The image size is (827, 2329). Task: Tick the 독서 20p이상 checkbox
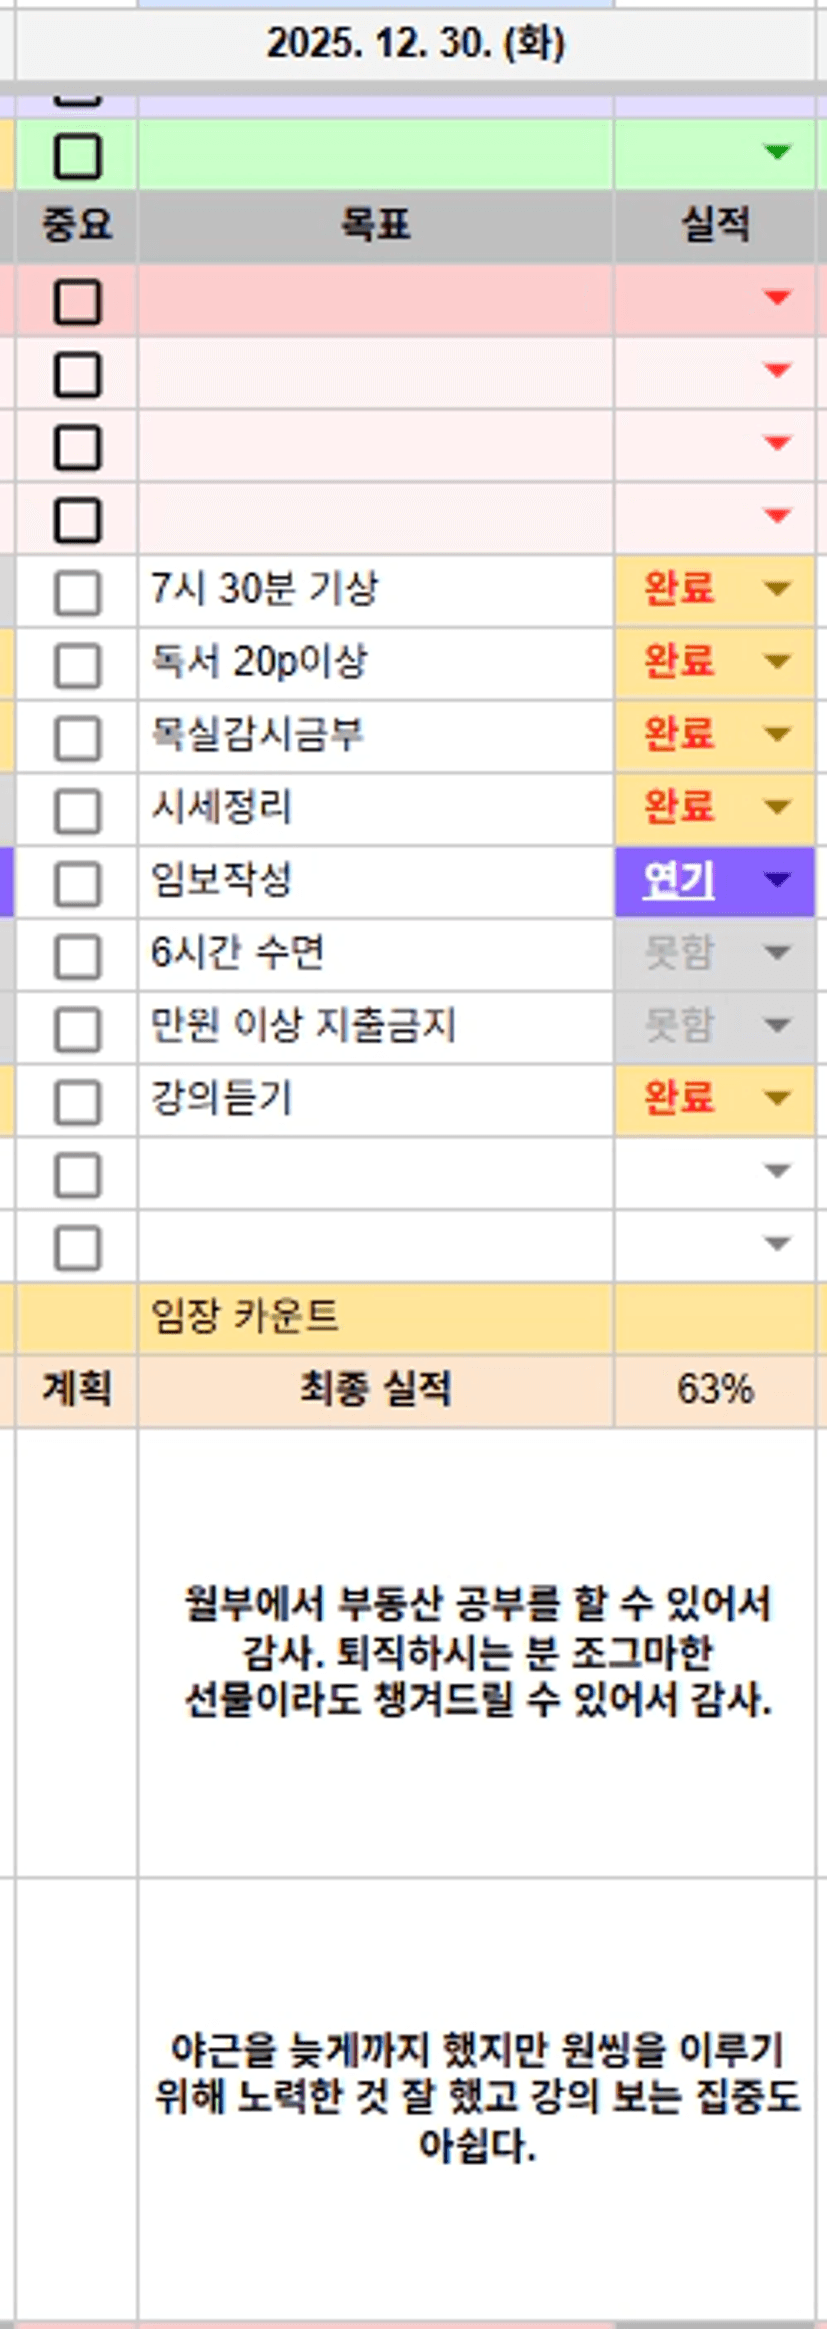click(x=77, y=665)
